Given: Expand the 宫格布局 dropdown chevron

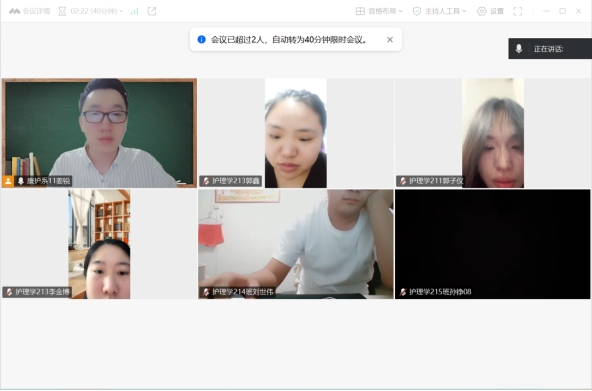Looking at the screenshot, I should coord(400,11).
